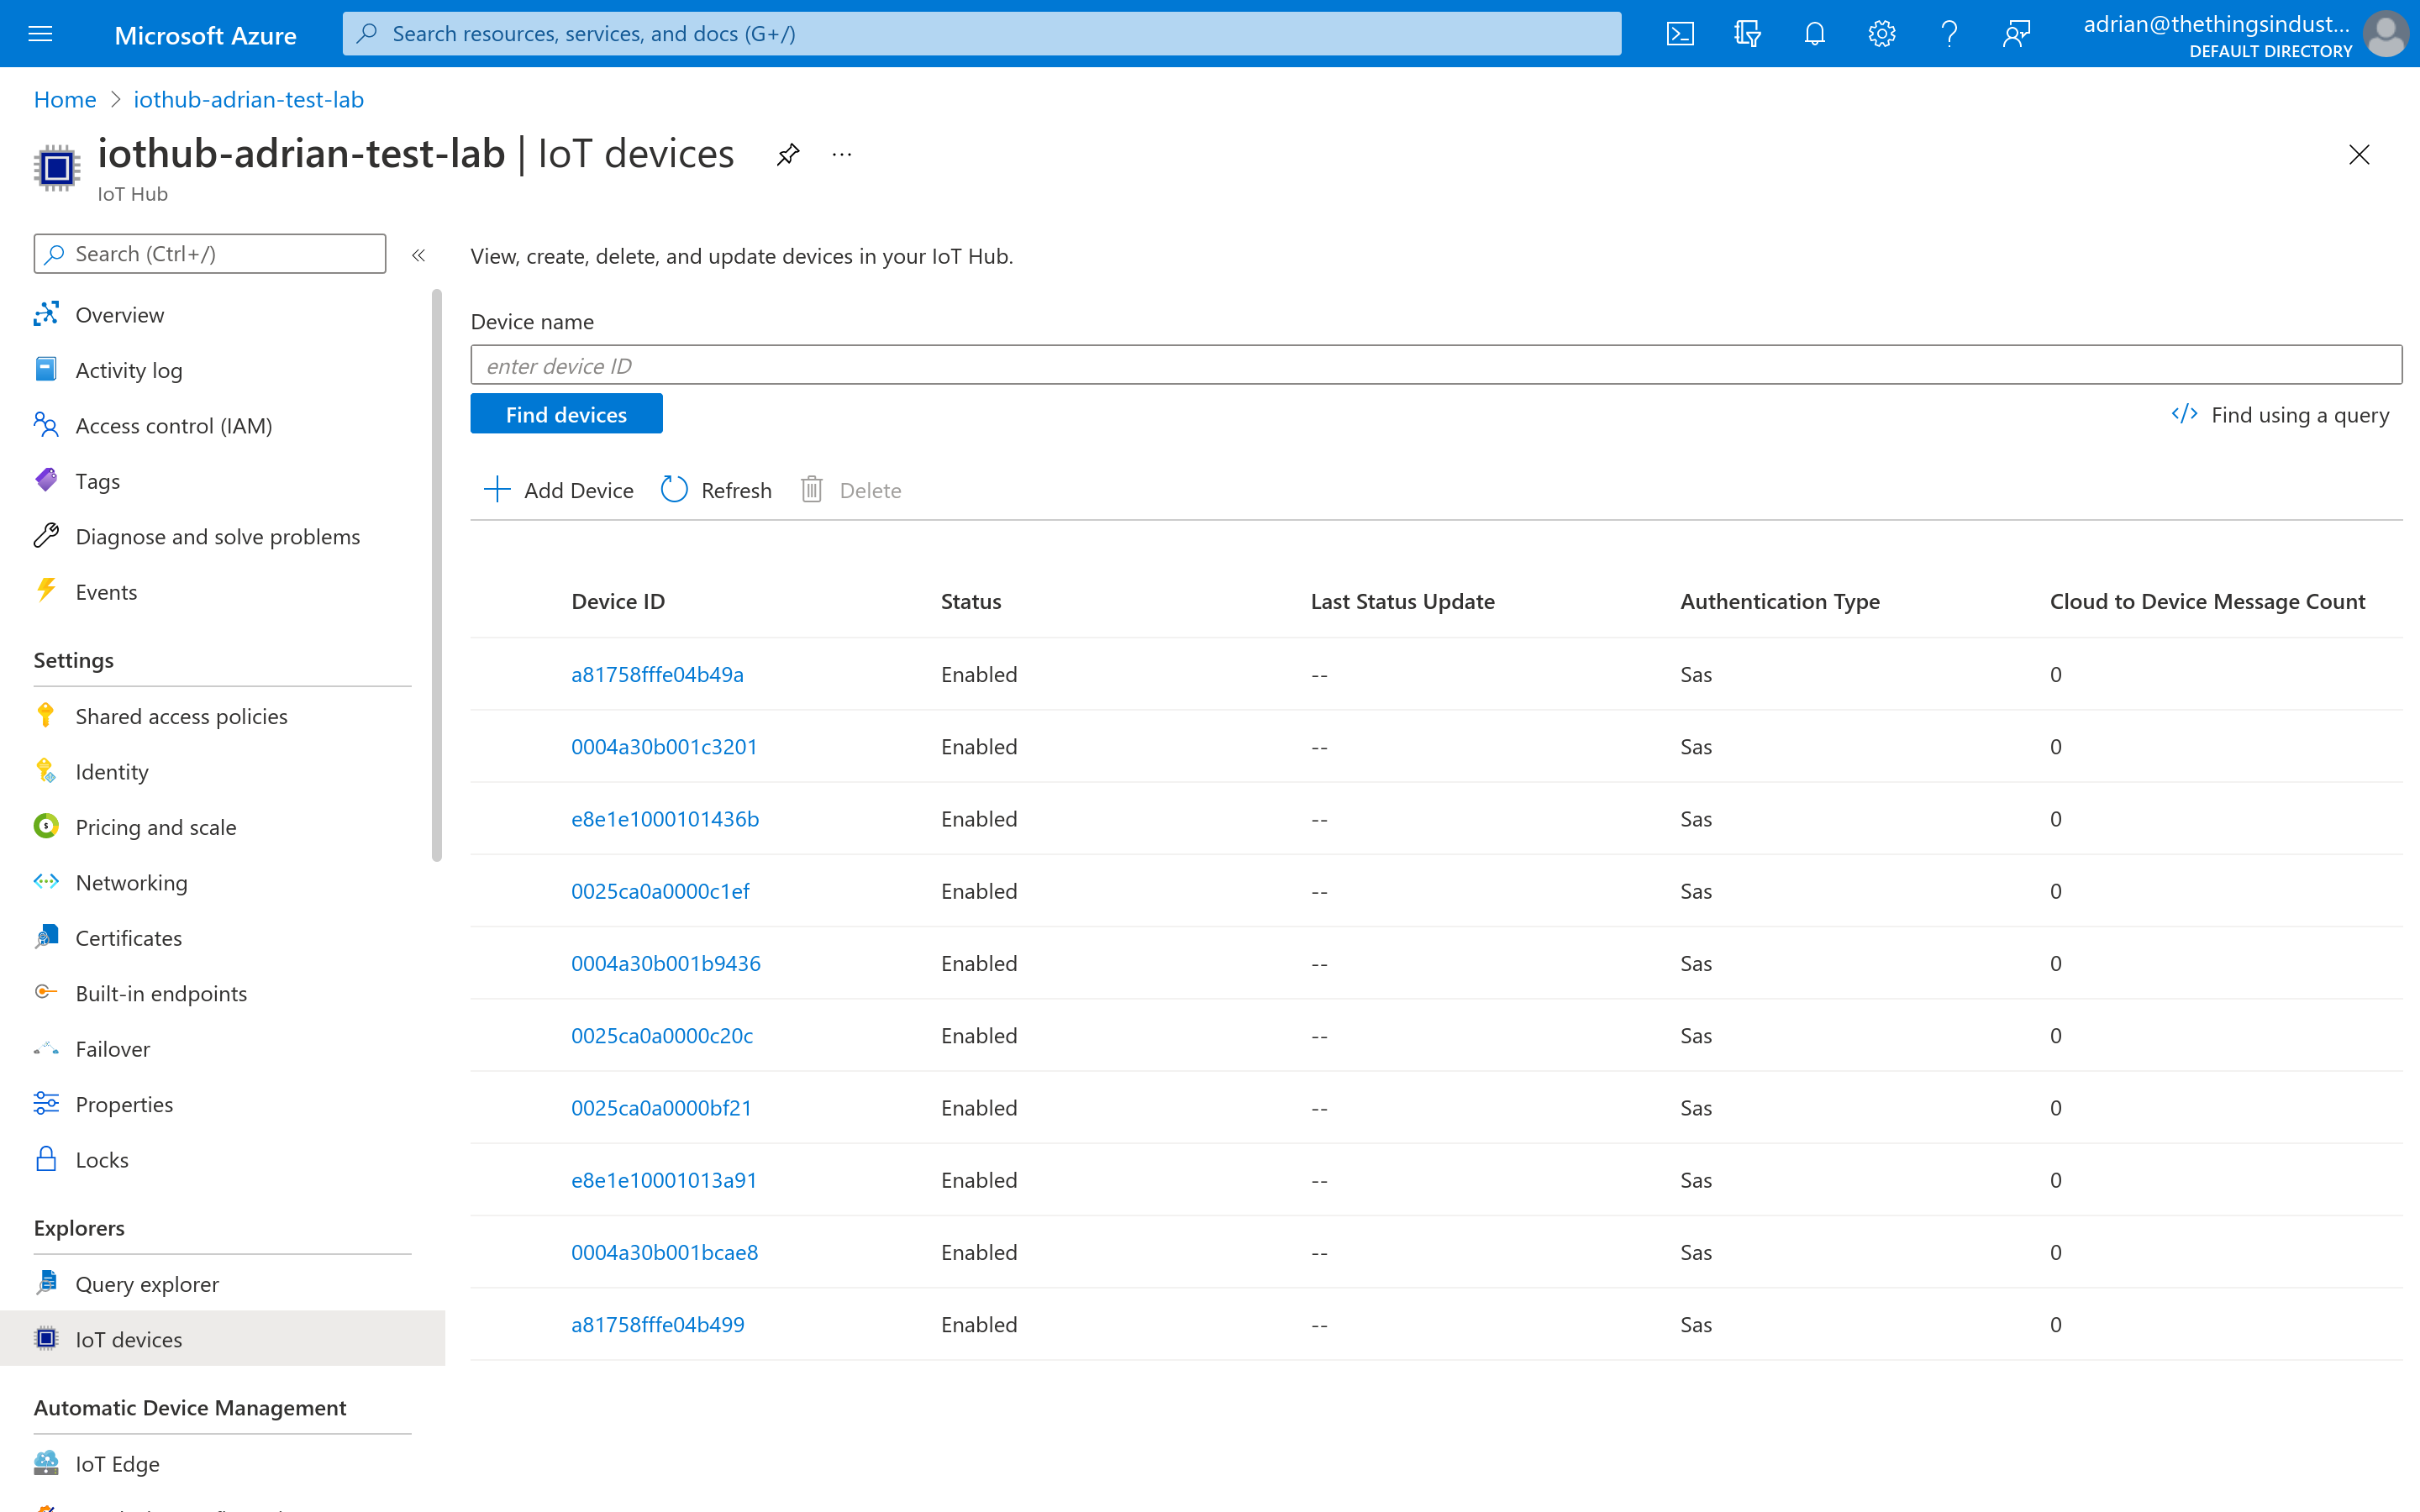The height and width of the screenshot is (1512, 2420).
Task: Select Certificates security icon
Action: [x=47, y=936]
